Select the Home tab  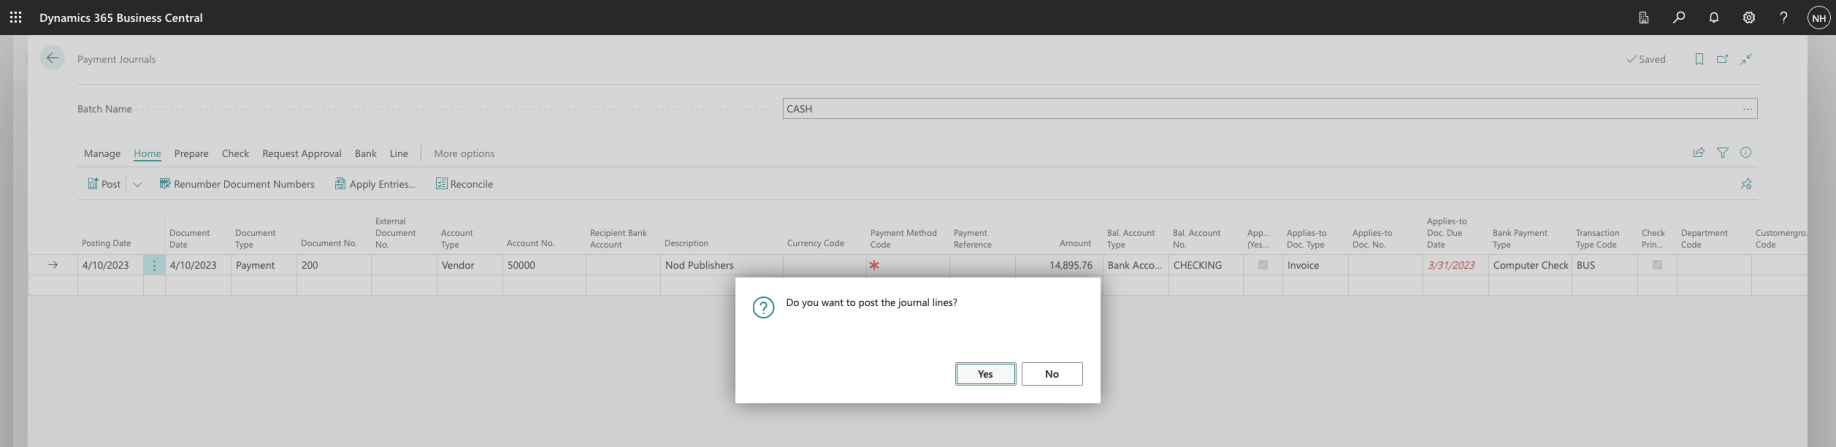coord(147,154)
